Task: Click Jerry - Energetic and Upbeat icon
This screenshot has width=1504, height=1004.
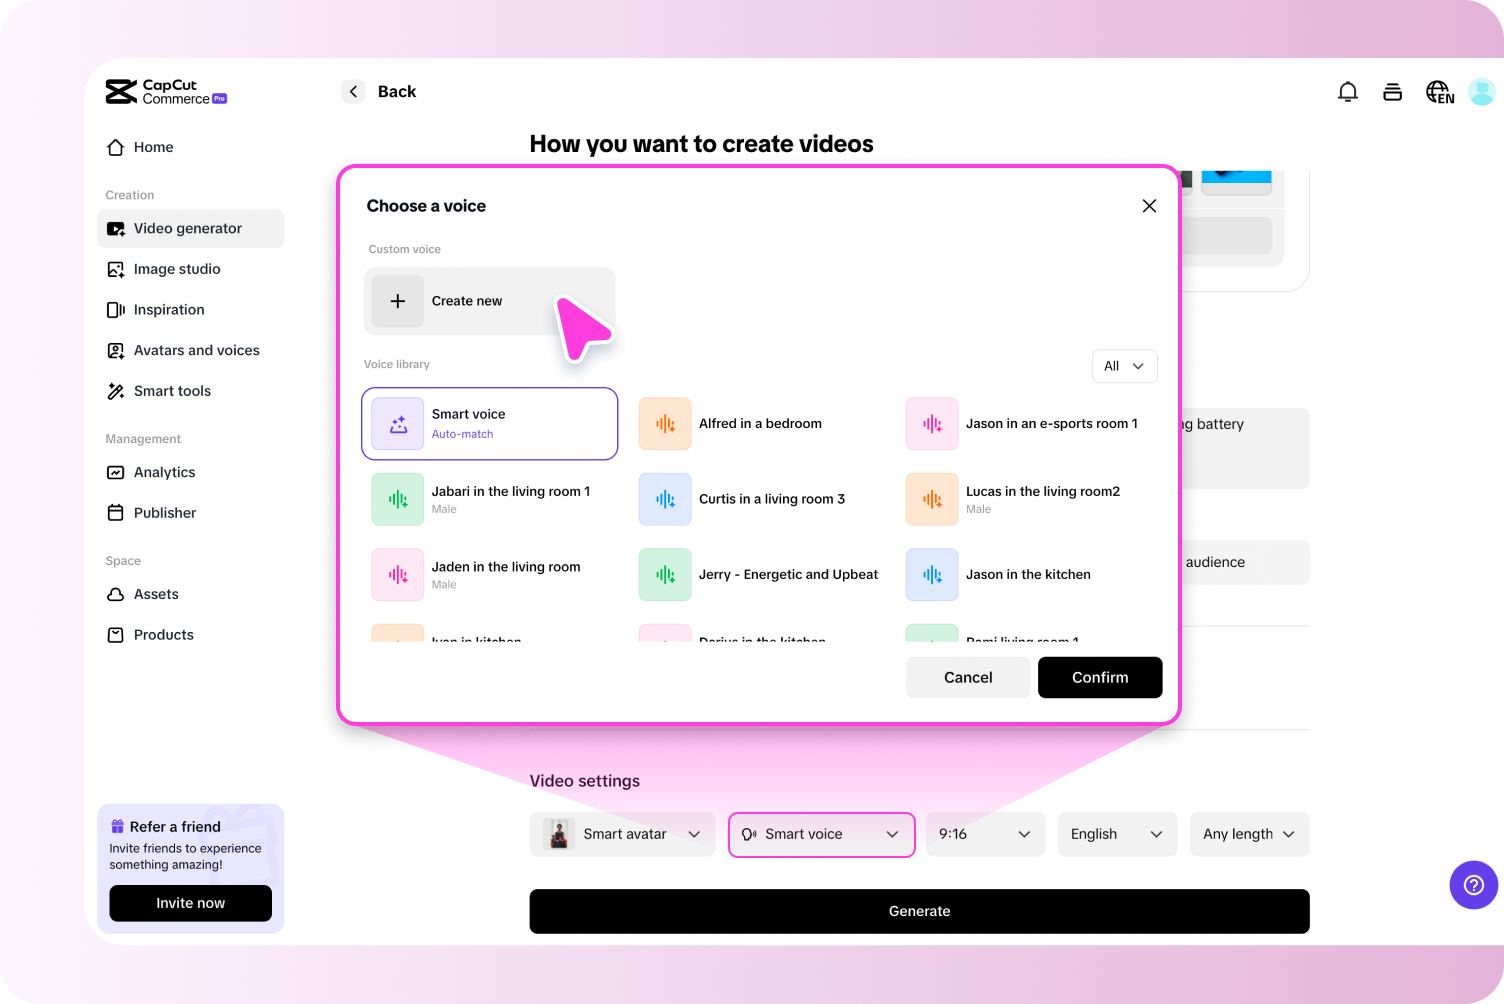Action: point(665,575)
